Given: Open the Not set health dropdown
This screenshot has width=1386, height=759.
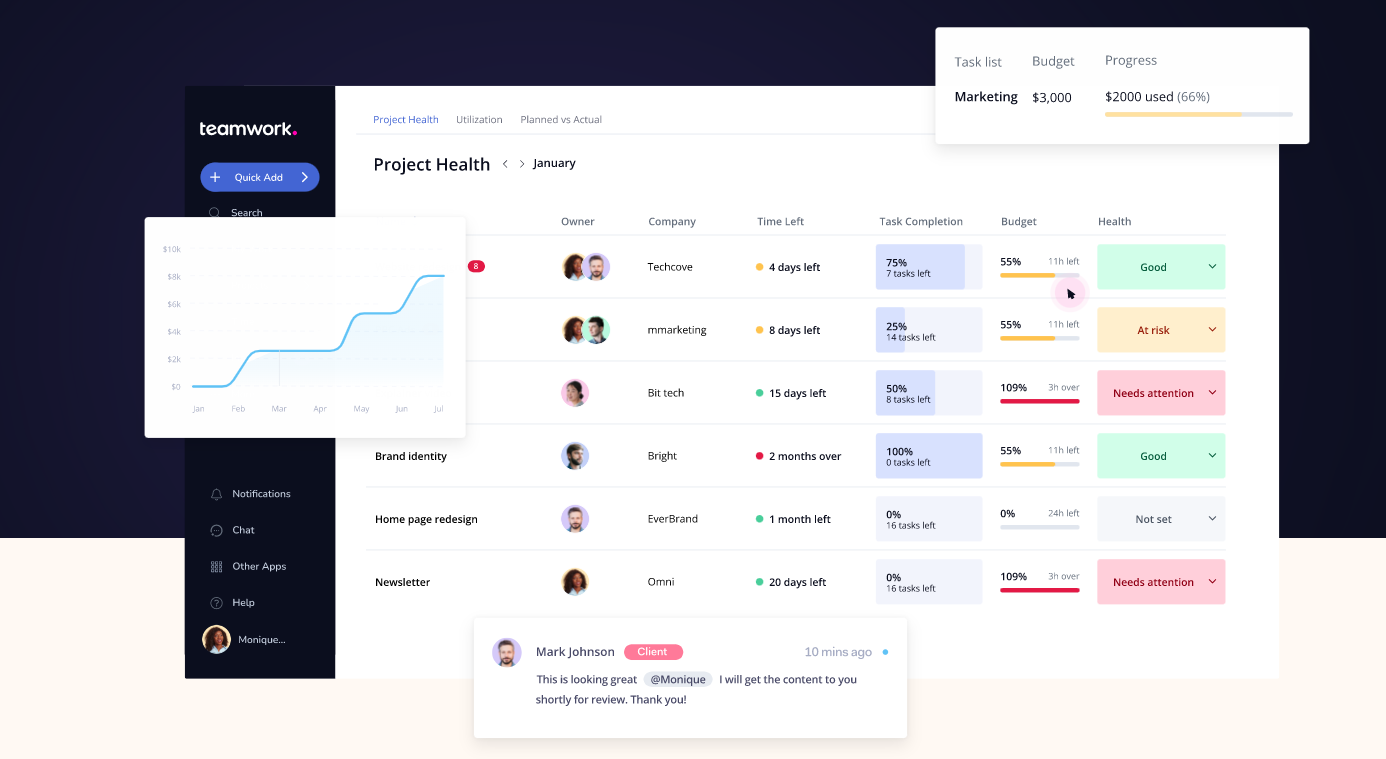Looking at the screenshot, I should pos(1161,519).
